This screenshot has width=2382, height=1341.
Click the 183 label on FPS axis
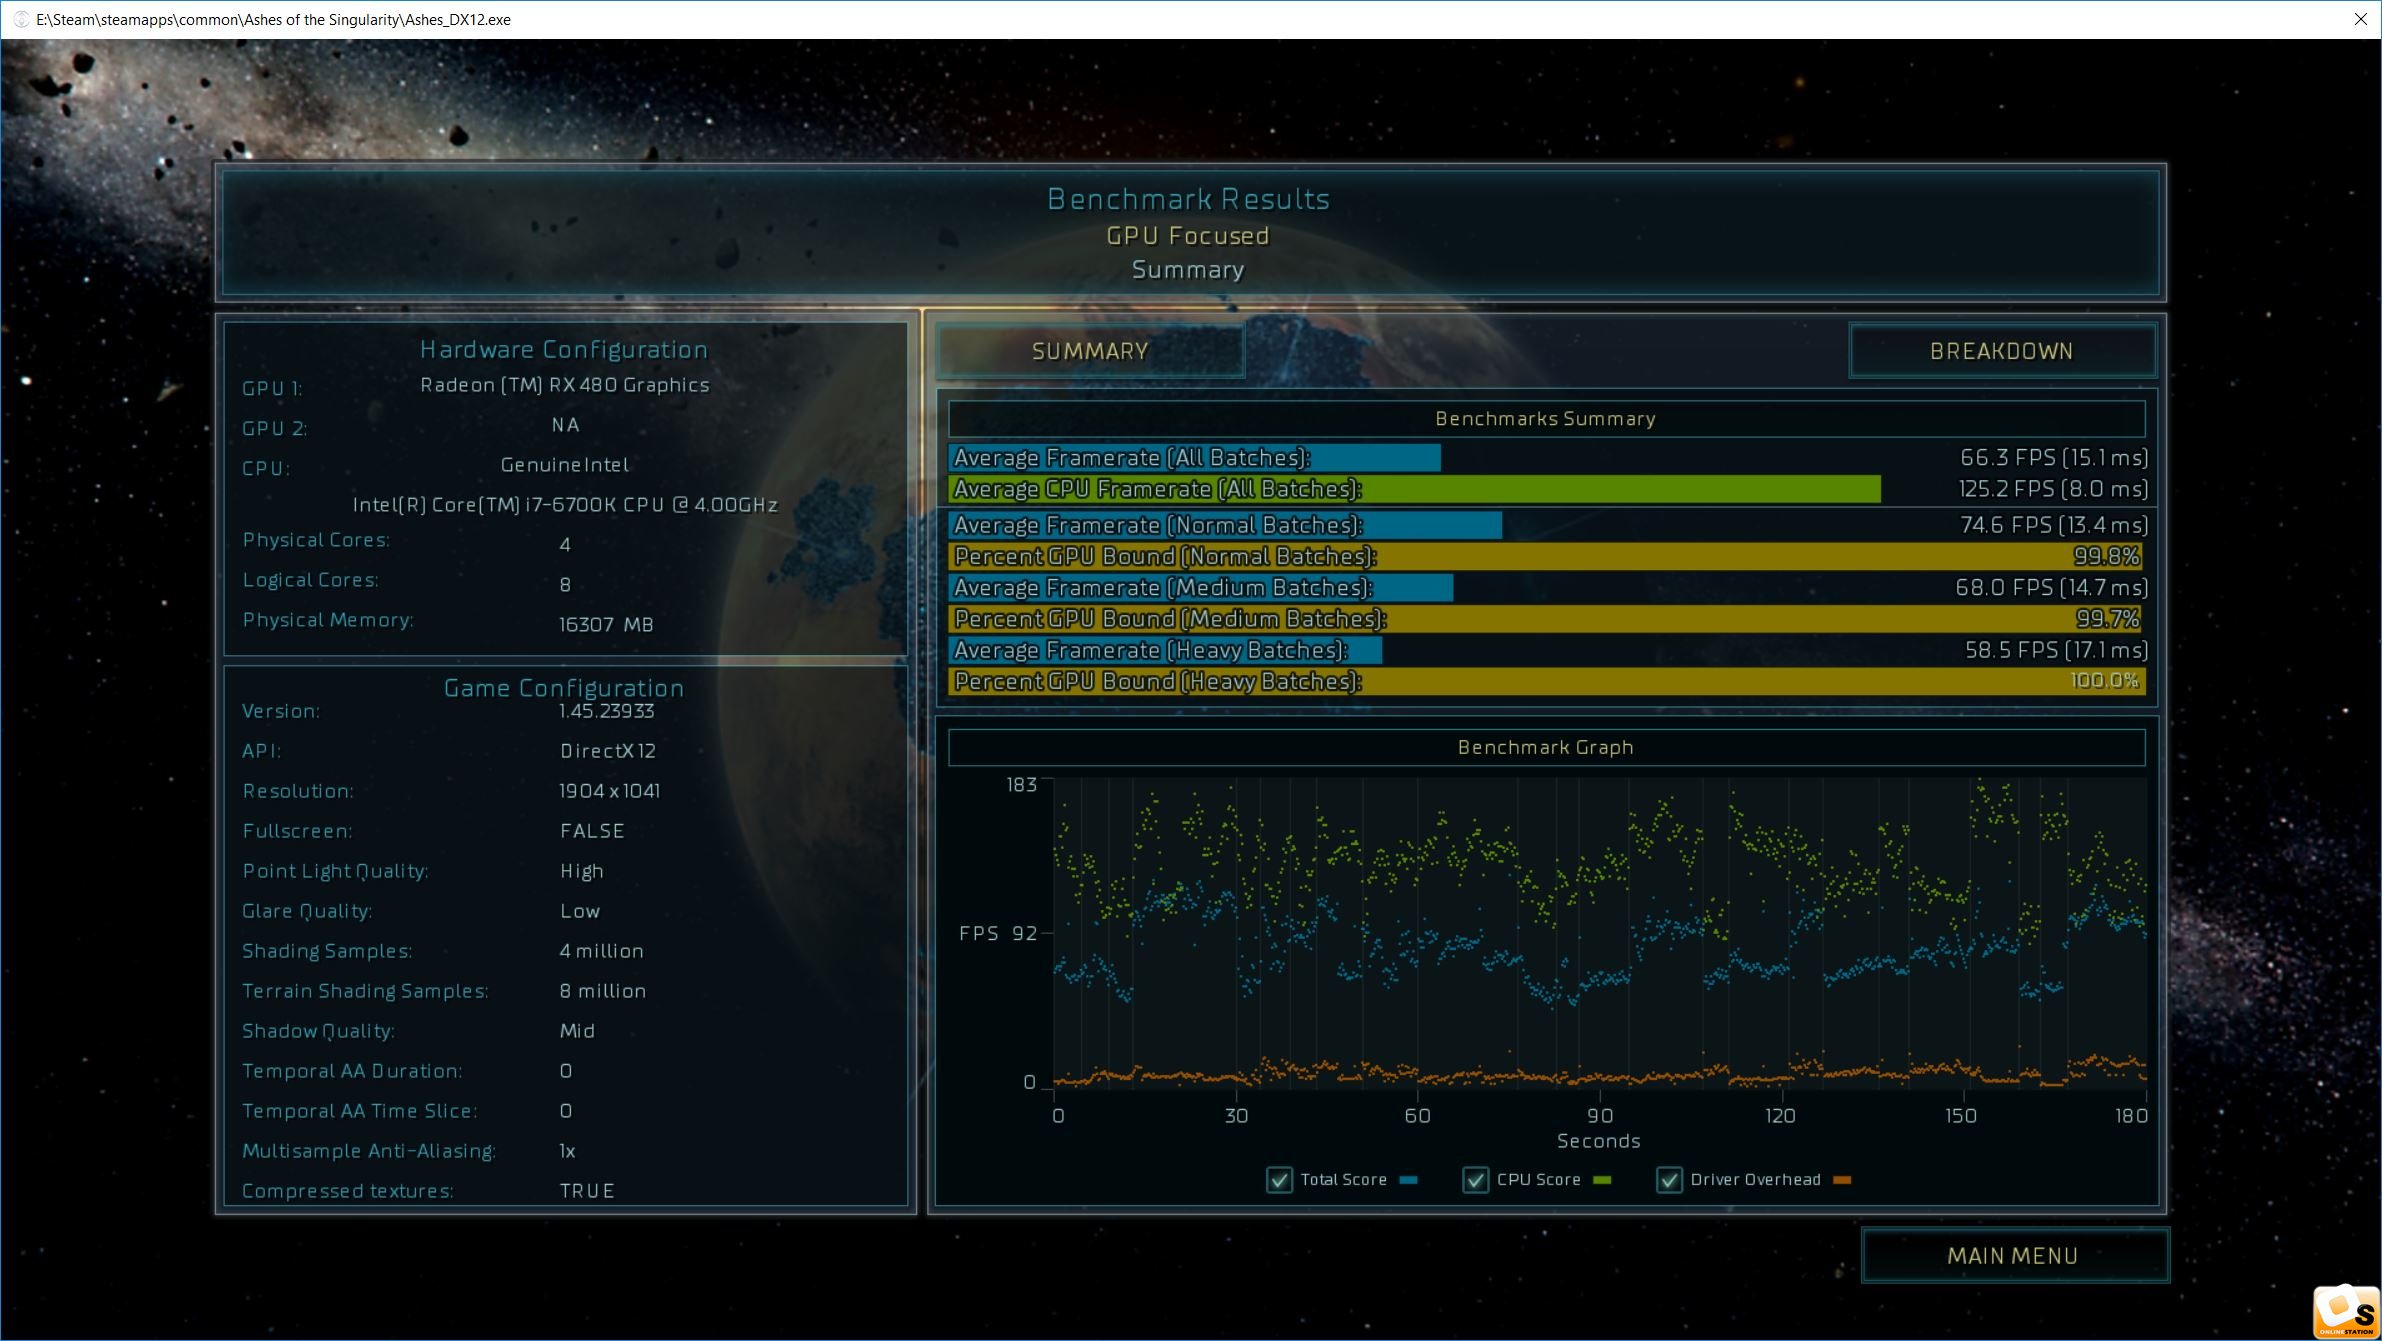click(1022, 785)
